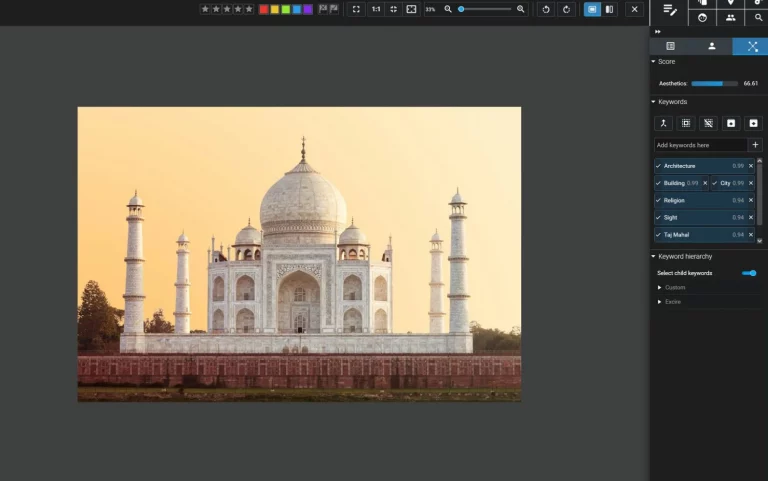
Task: Remove the Sight keyword with X
Action: coord(750,217)
